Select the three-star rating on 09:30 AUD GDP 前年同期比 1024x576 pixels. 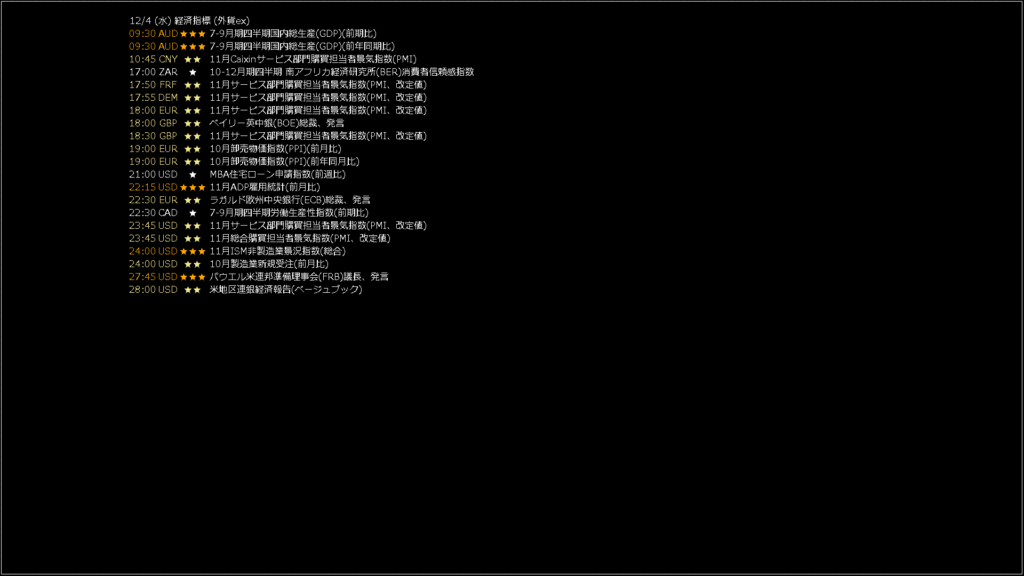(x=193, y=46)
